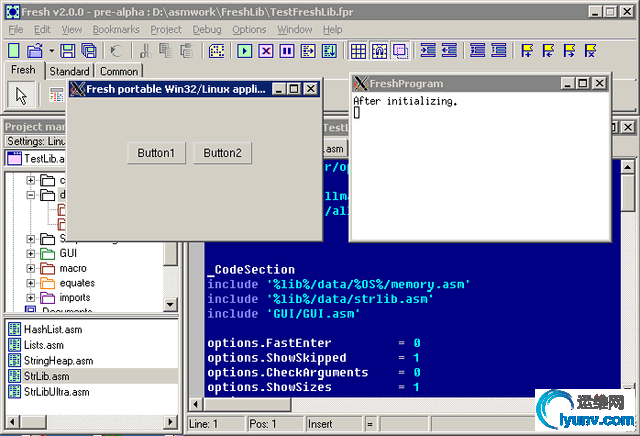
Task: Uncomment lines with the second blue-lines icon
Action: [499, 51]
